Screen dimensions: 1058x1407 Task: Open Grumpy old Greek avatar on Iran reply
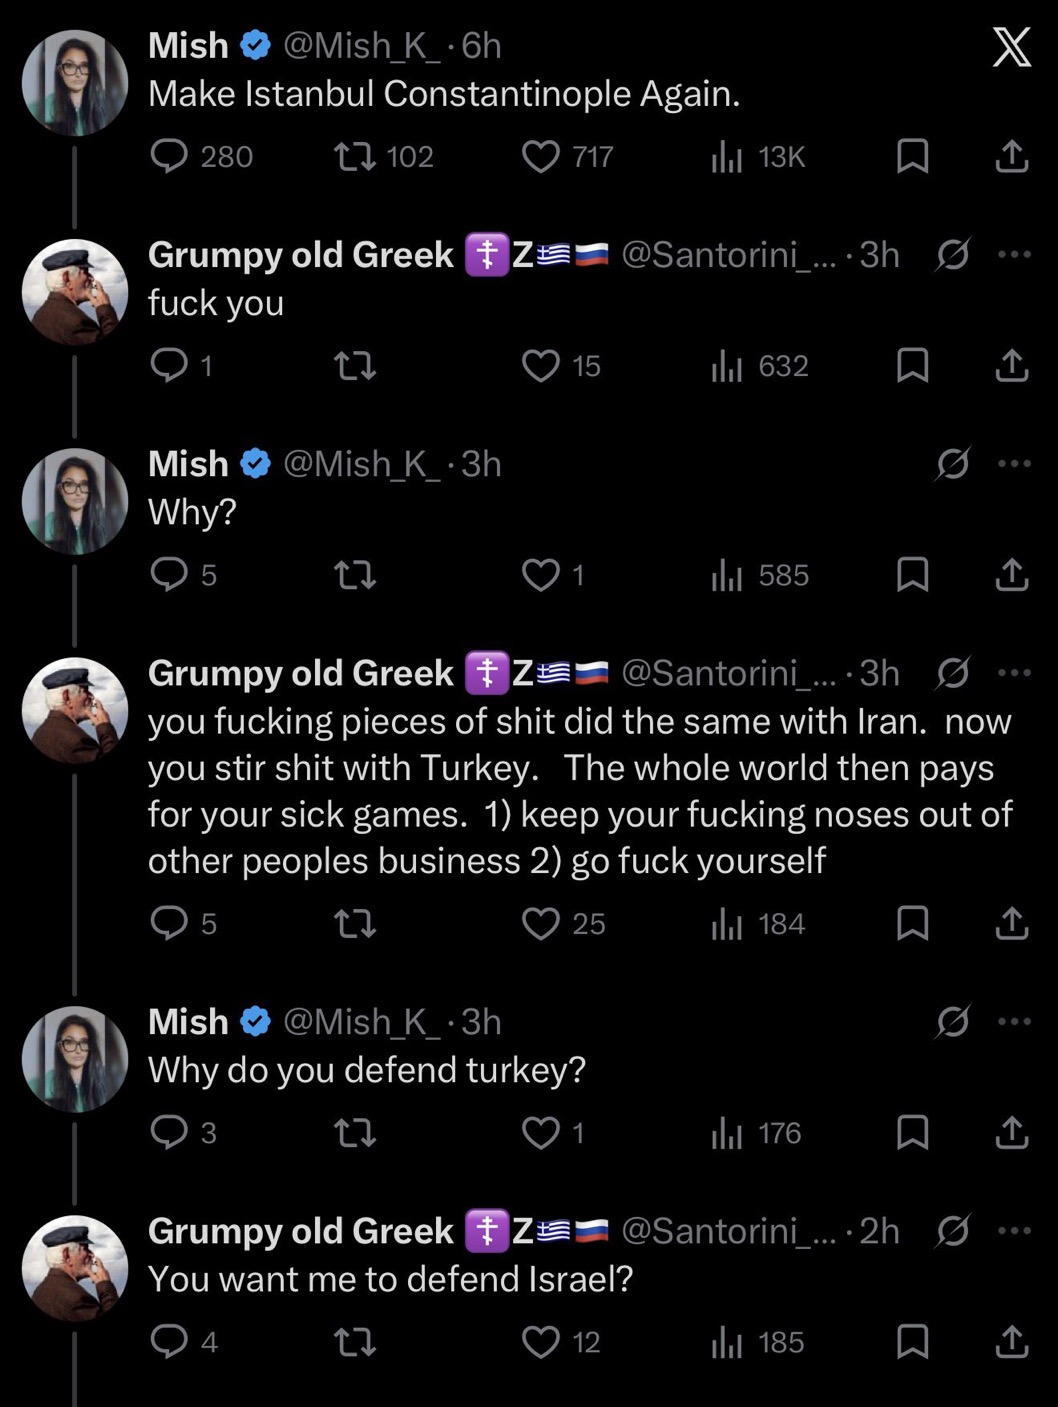(x=75, y=710)
